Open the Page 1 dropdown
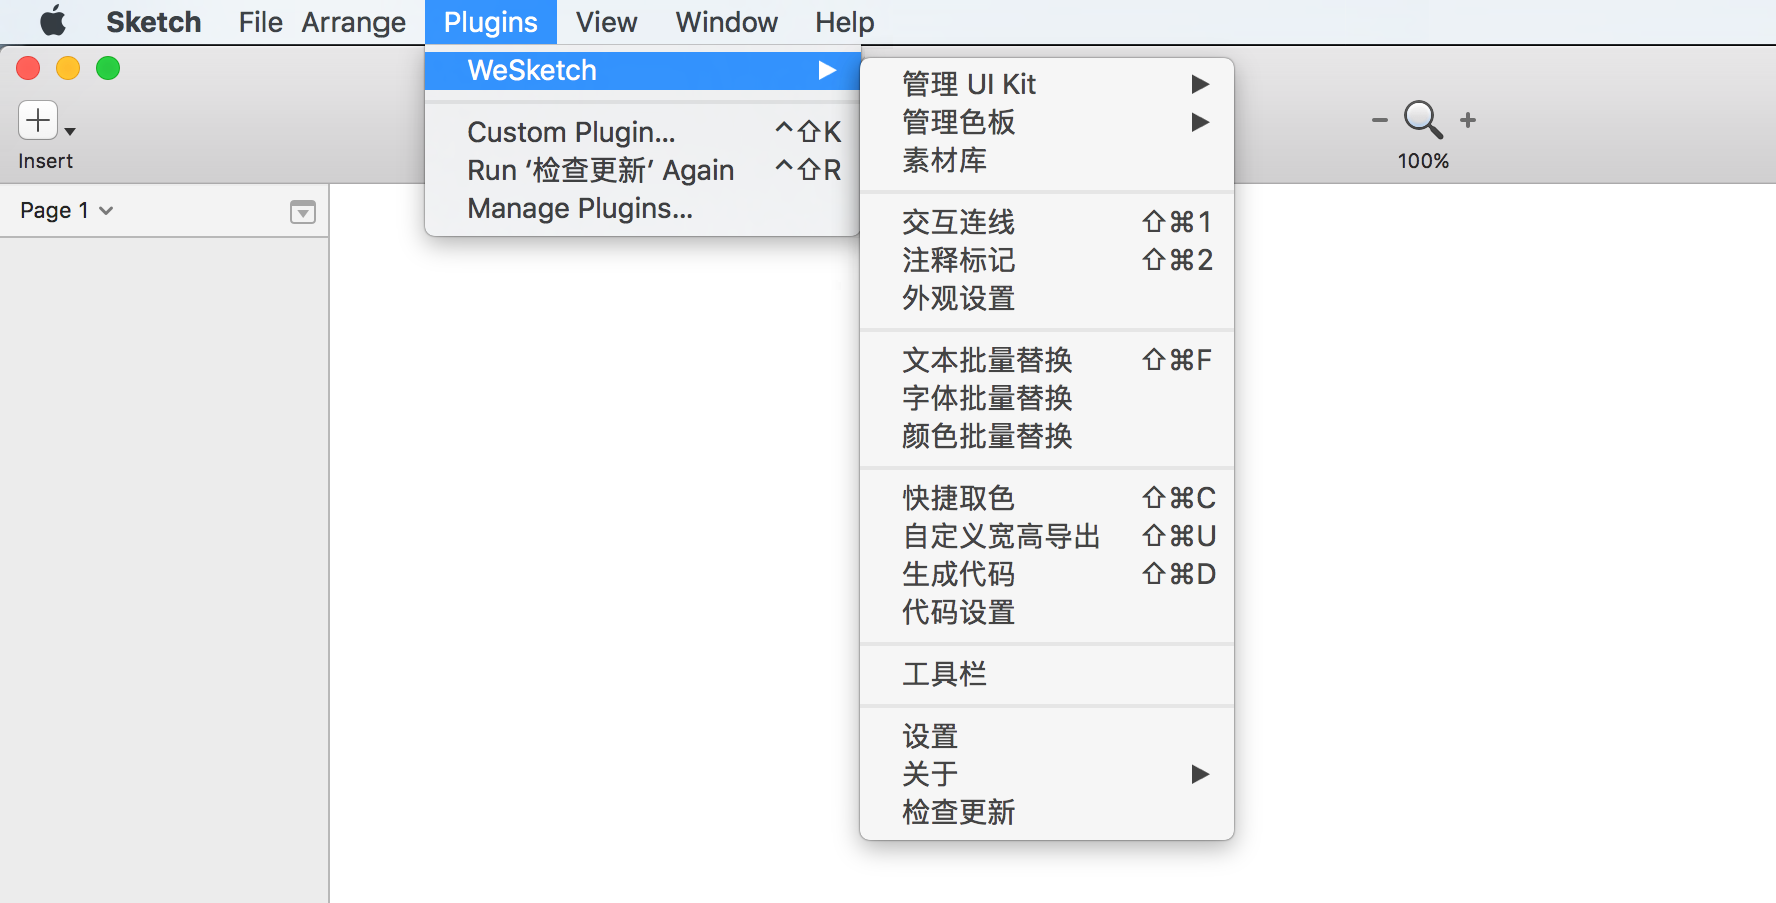 (x=66, y=211)
